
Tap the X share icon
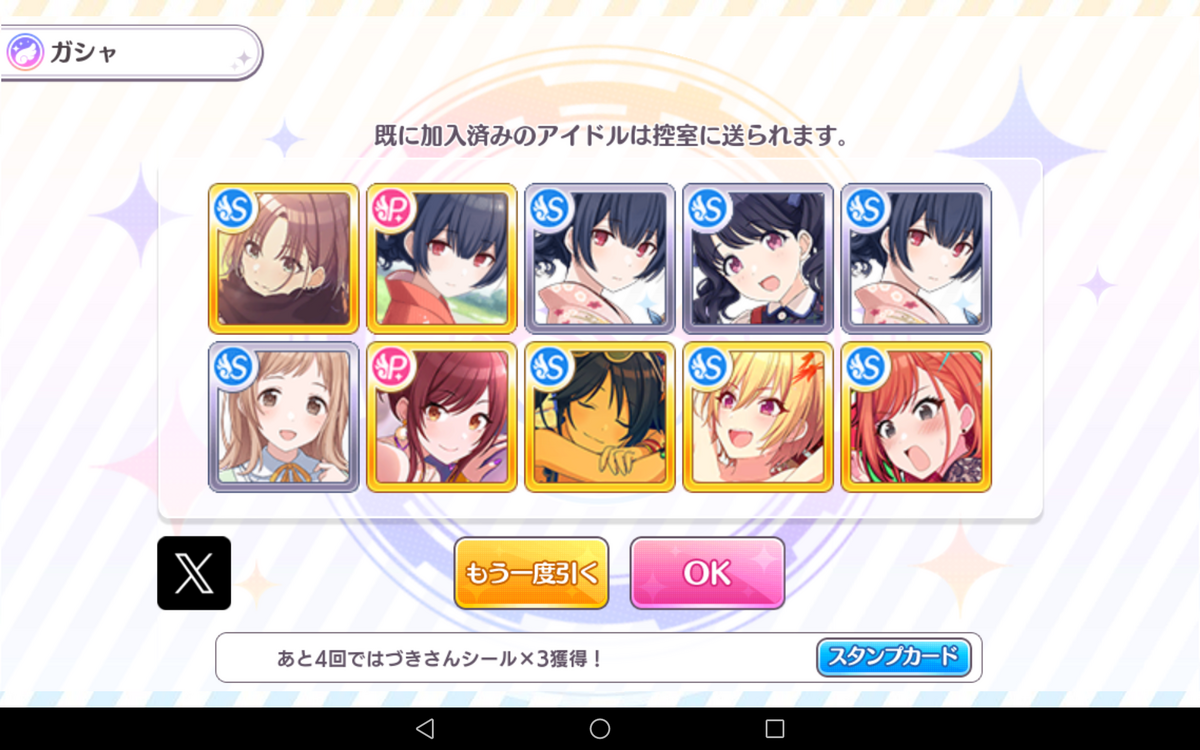194,573
